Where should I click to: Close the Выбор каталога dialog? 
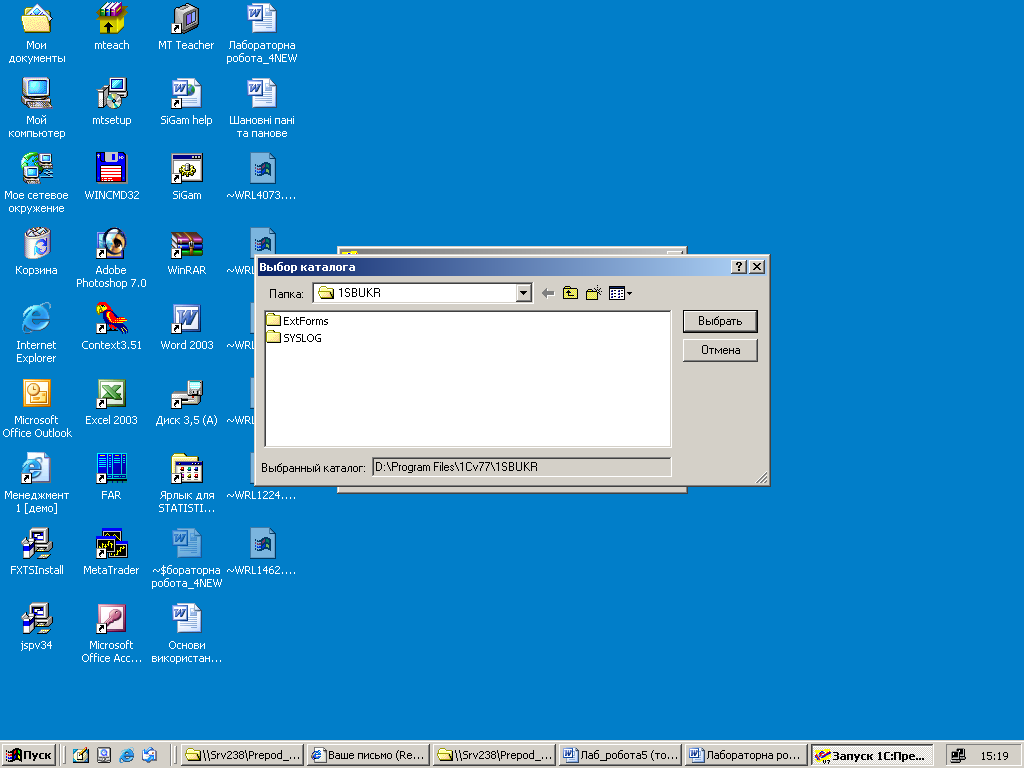click(x=757, y=266)
